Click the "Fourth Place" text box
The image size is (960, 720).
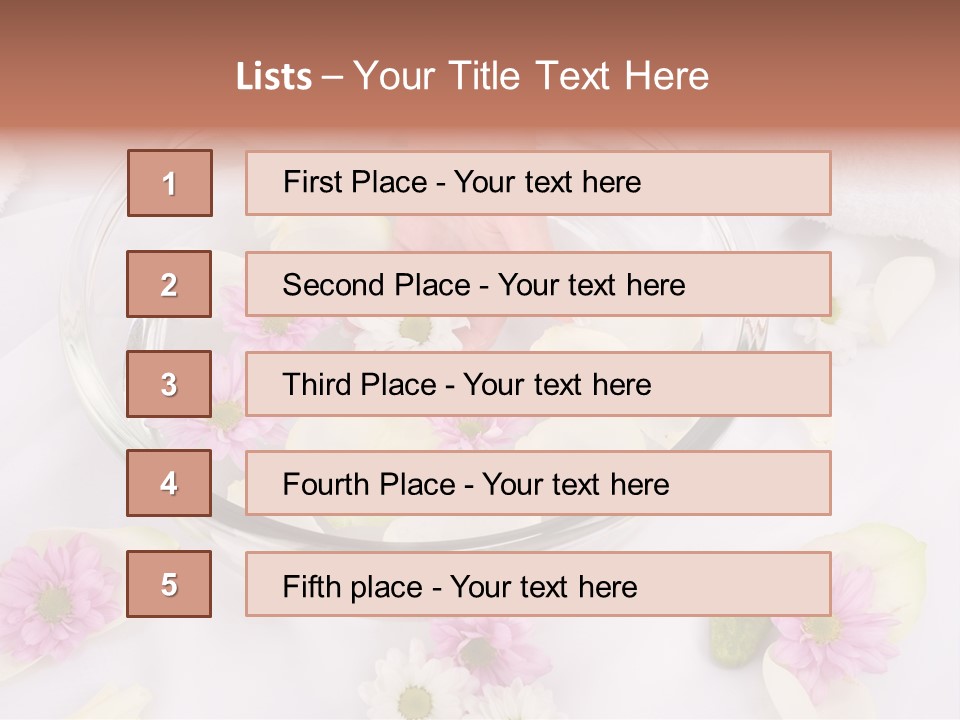coord(538,484)
